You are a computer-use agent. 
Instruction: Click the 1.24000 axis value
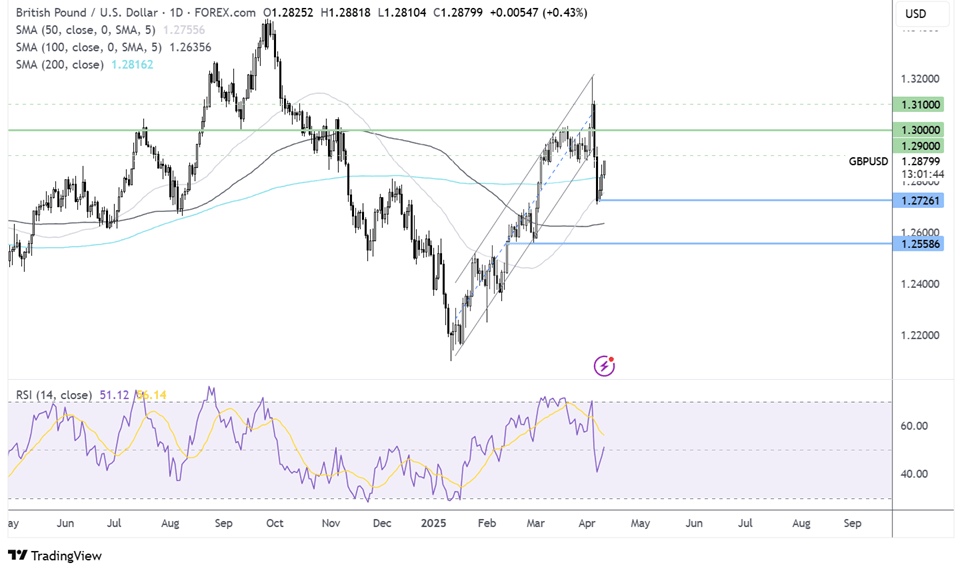point(920,284)
